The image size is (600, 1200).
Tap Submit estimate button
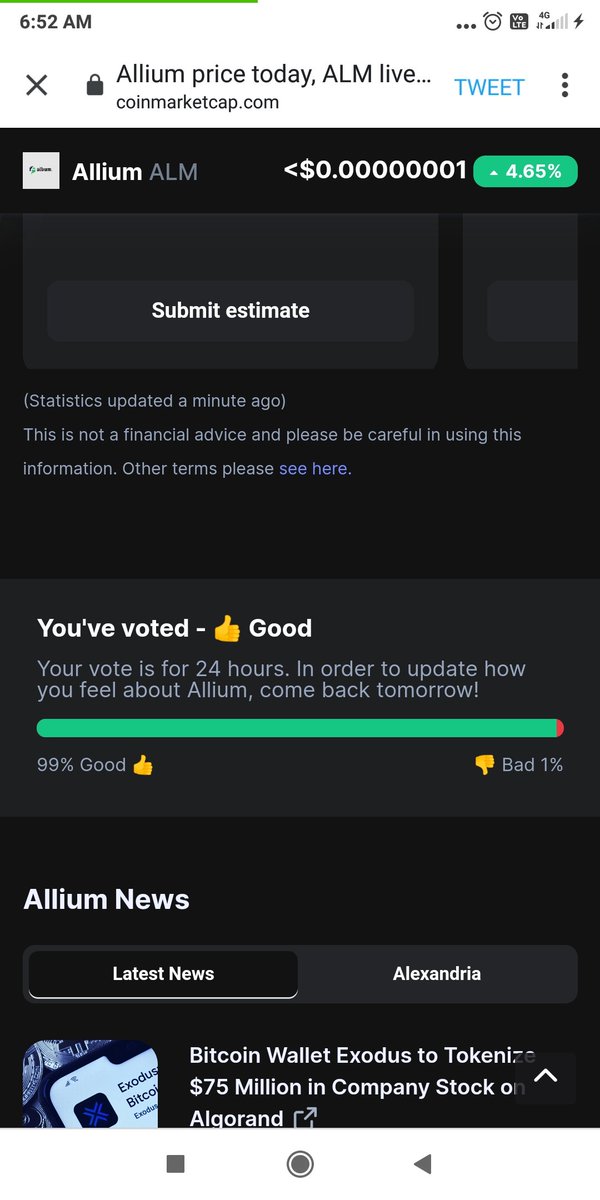click(230, 310)
